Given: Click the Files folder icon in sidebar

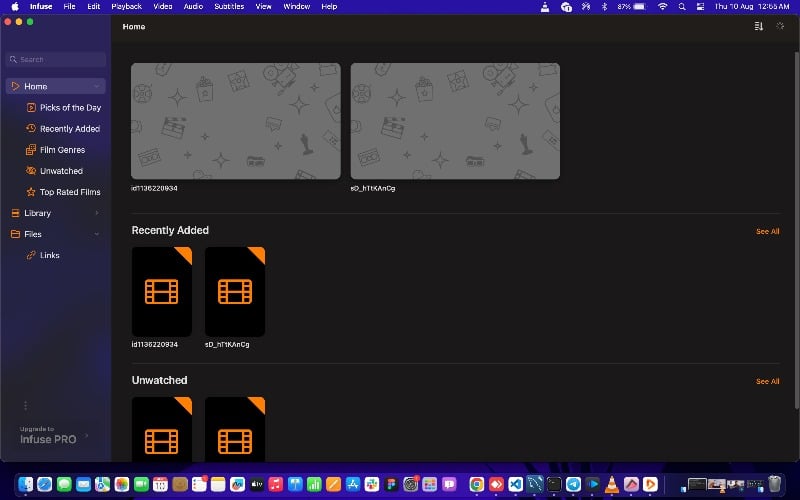Looking at the screenshot, I should pos(15,234).
